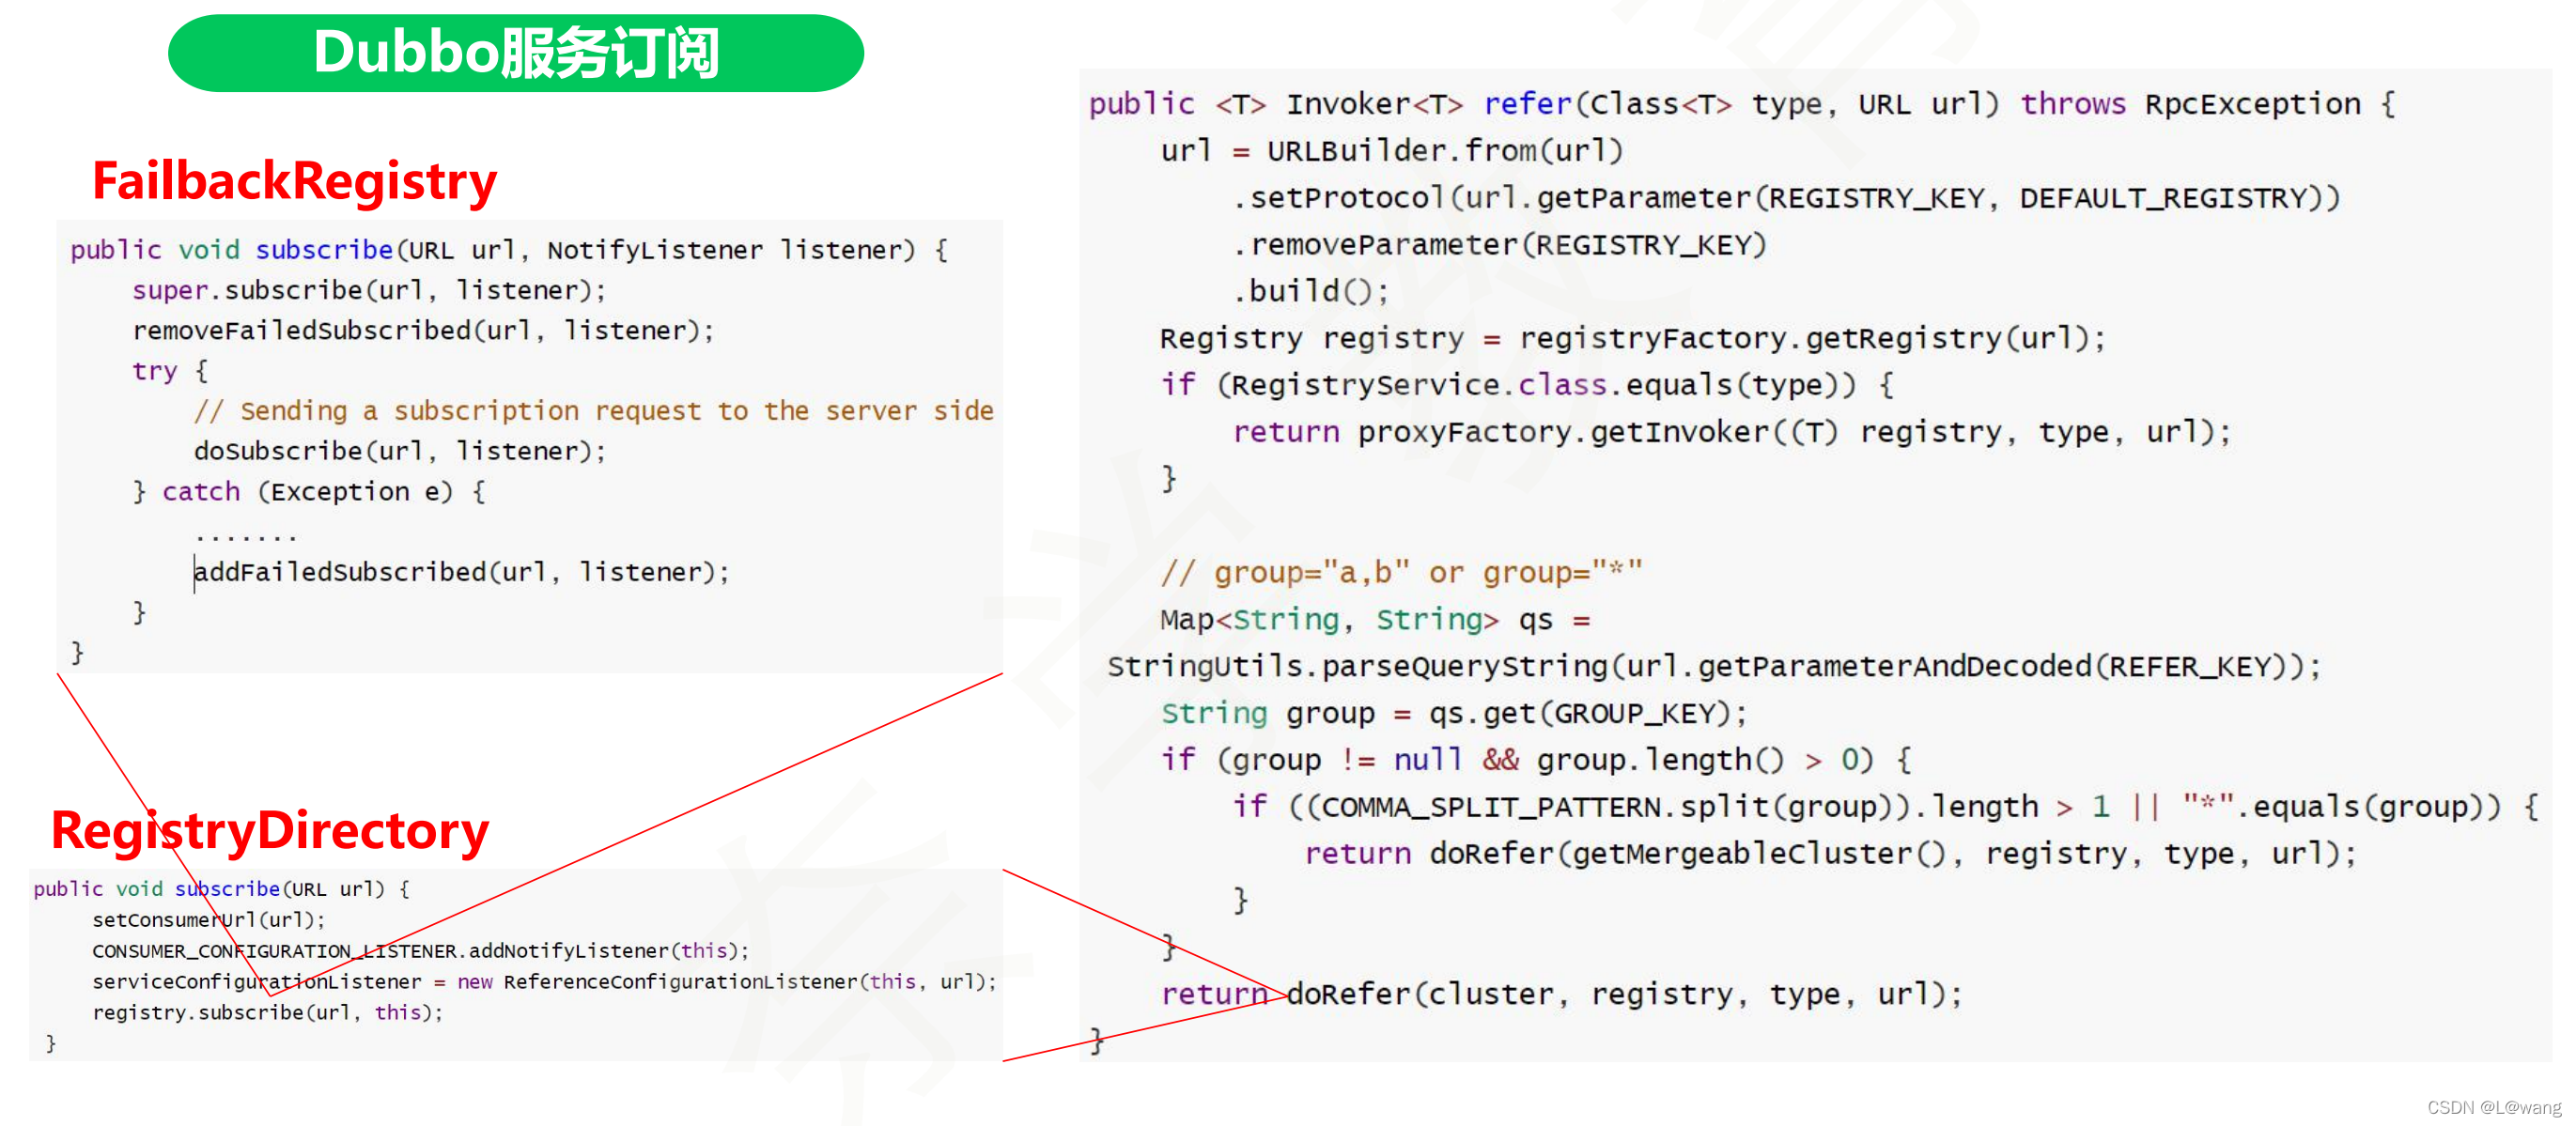Click the 'refer(Class<T> type, URL url)' signature
Screen dimensions: 2576x1126
pos(1741,104)
